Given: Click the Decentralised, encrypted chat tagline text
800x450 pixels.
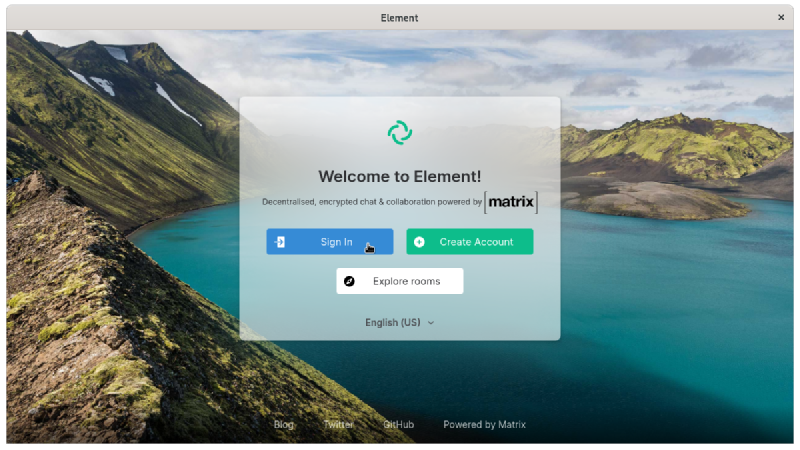Looking at the screenshot, I should coord(371,202).
